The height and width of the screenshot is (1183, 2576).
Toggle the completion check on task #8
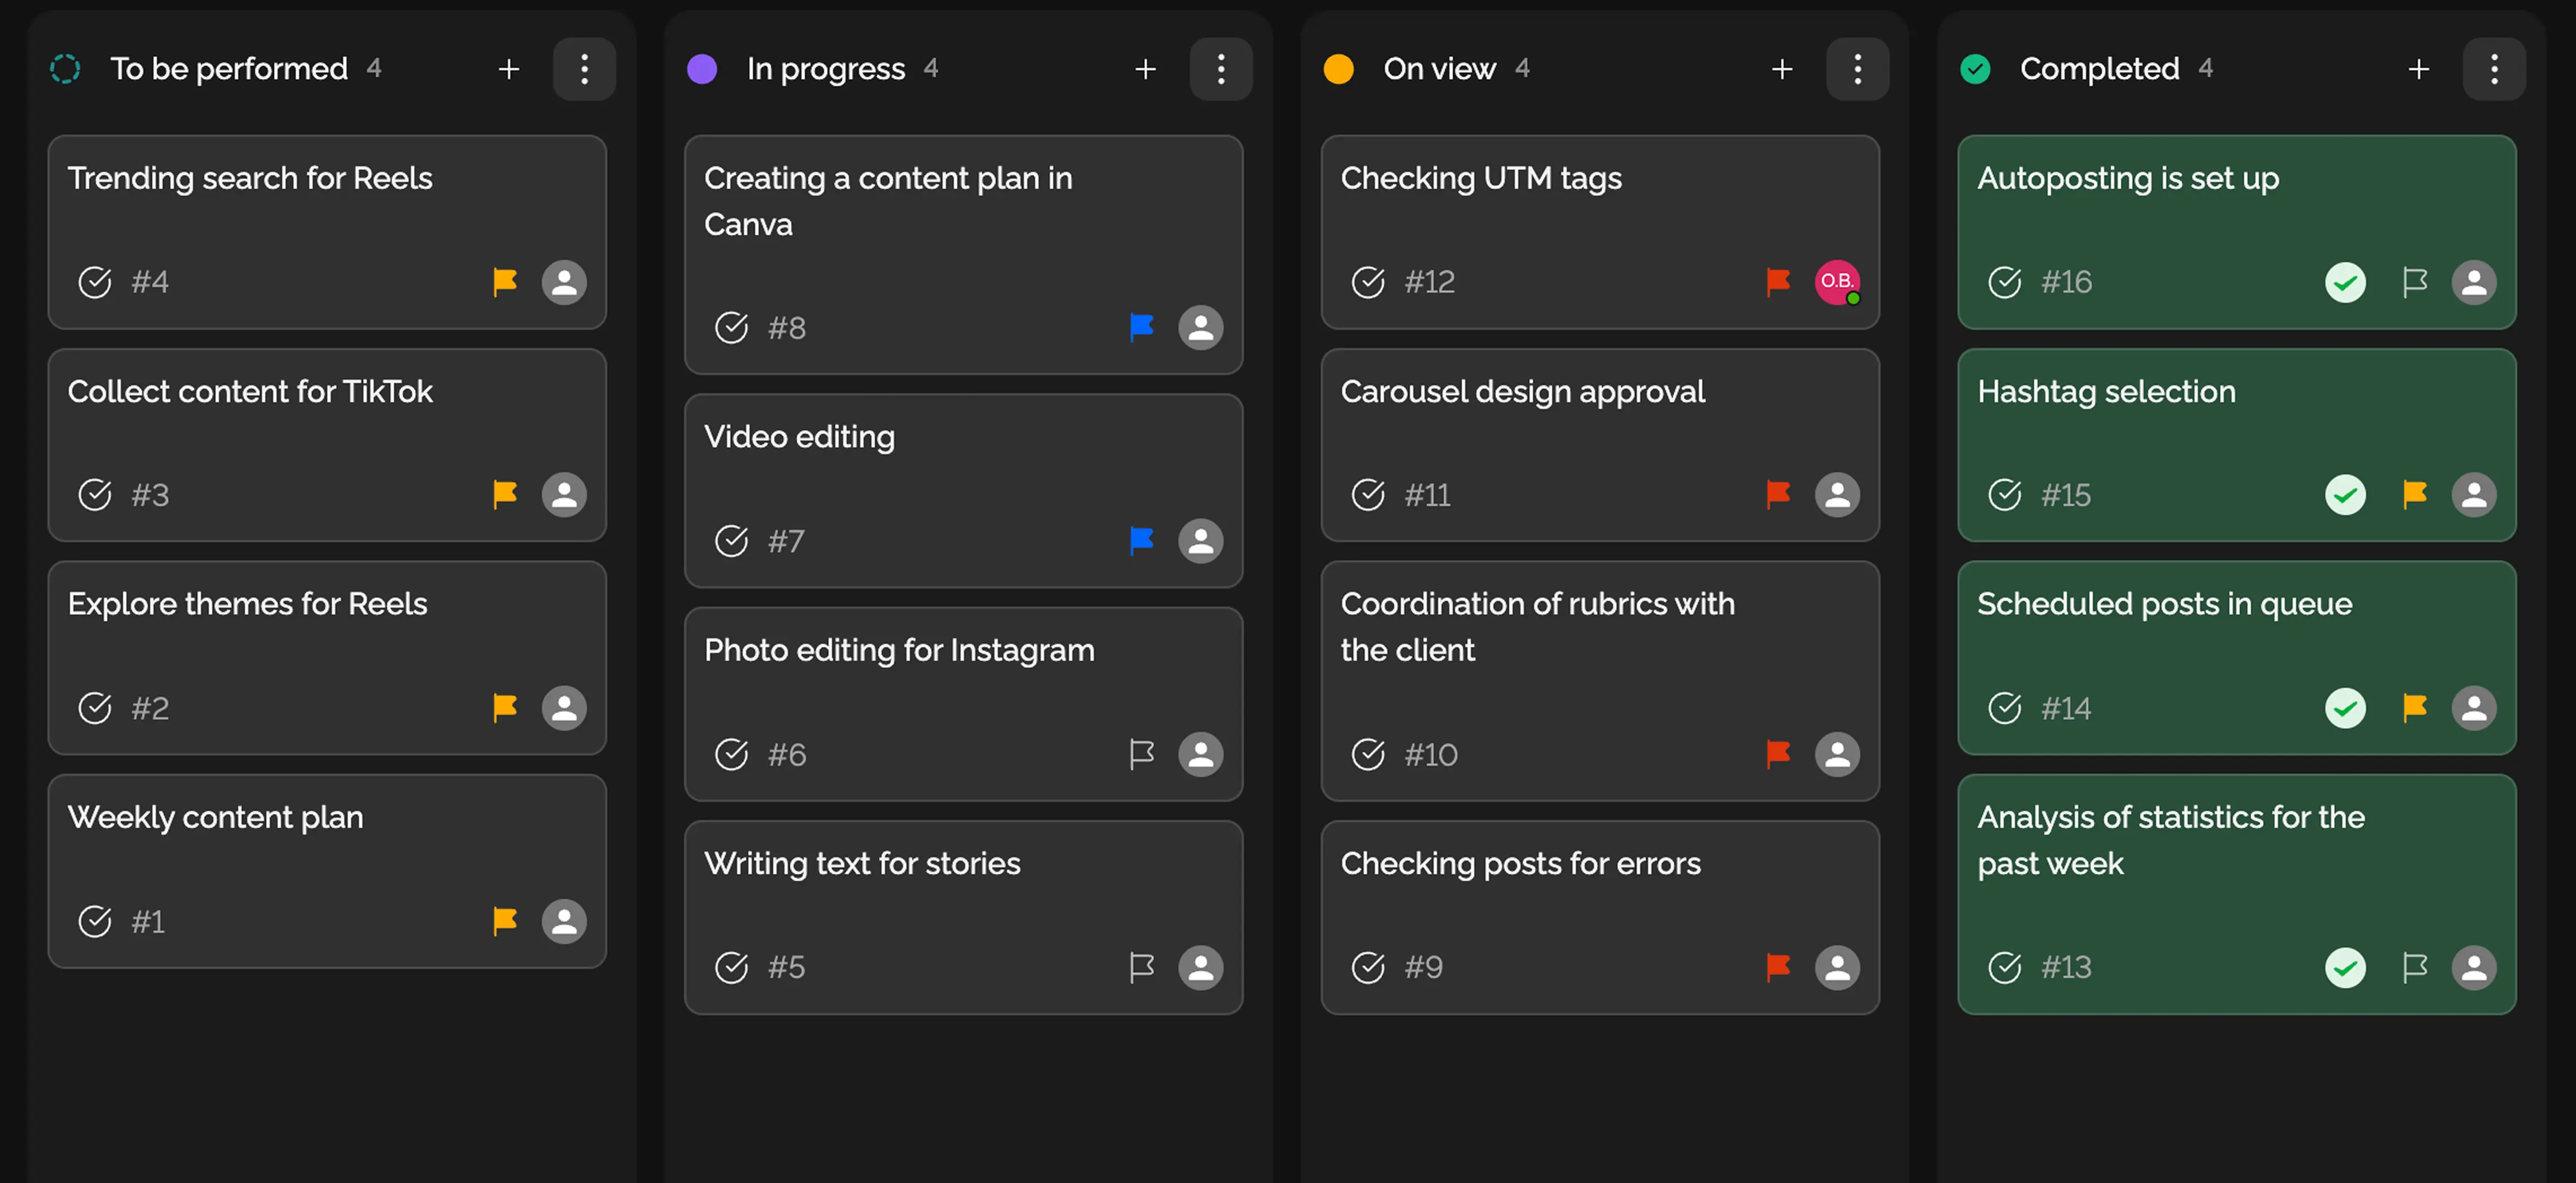click(731, 327)
